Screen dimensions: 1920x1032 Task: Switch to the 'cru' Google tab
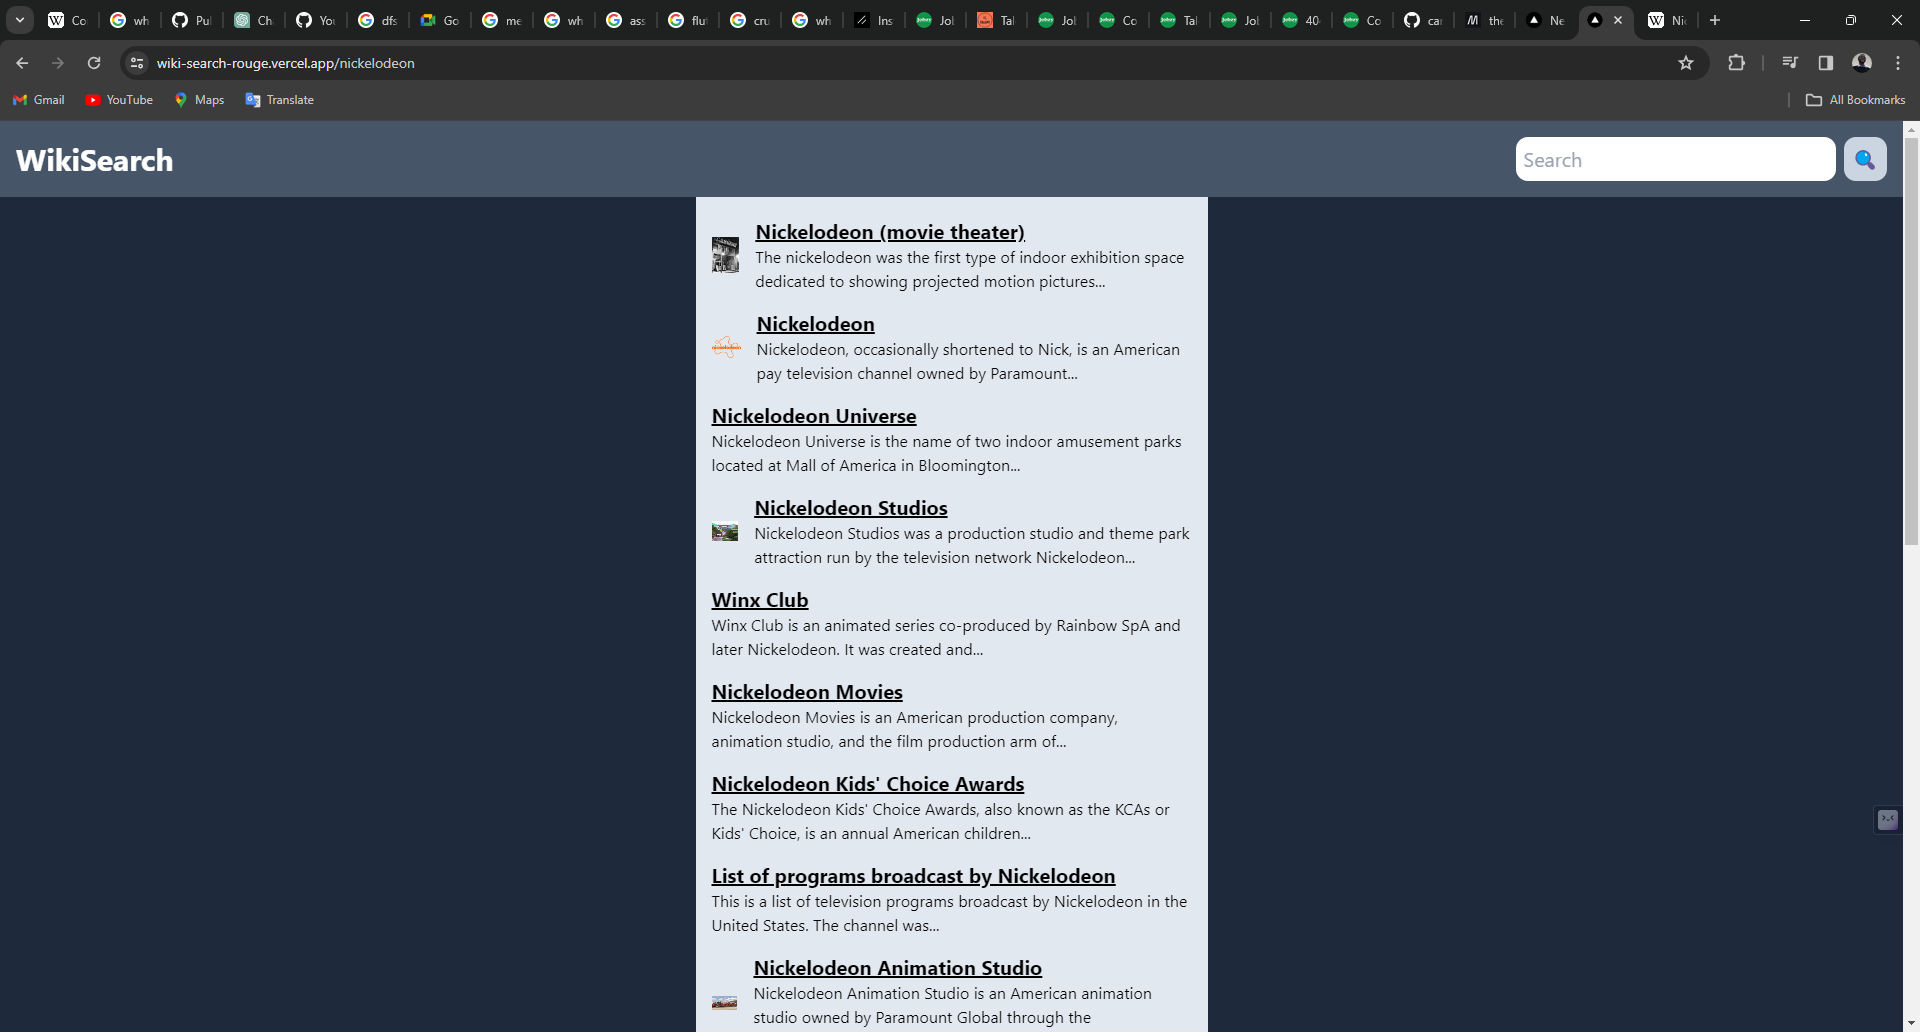click(x=750, y=20)
